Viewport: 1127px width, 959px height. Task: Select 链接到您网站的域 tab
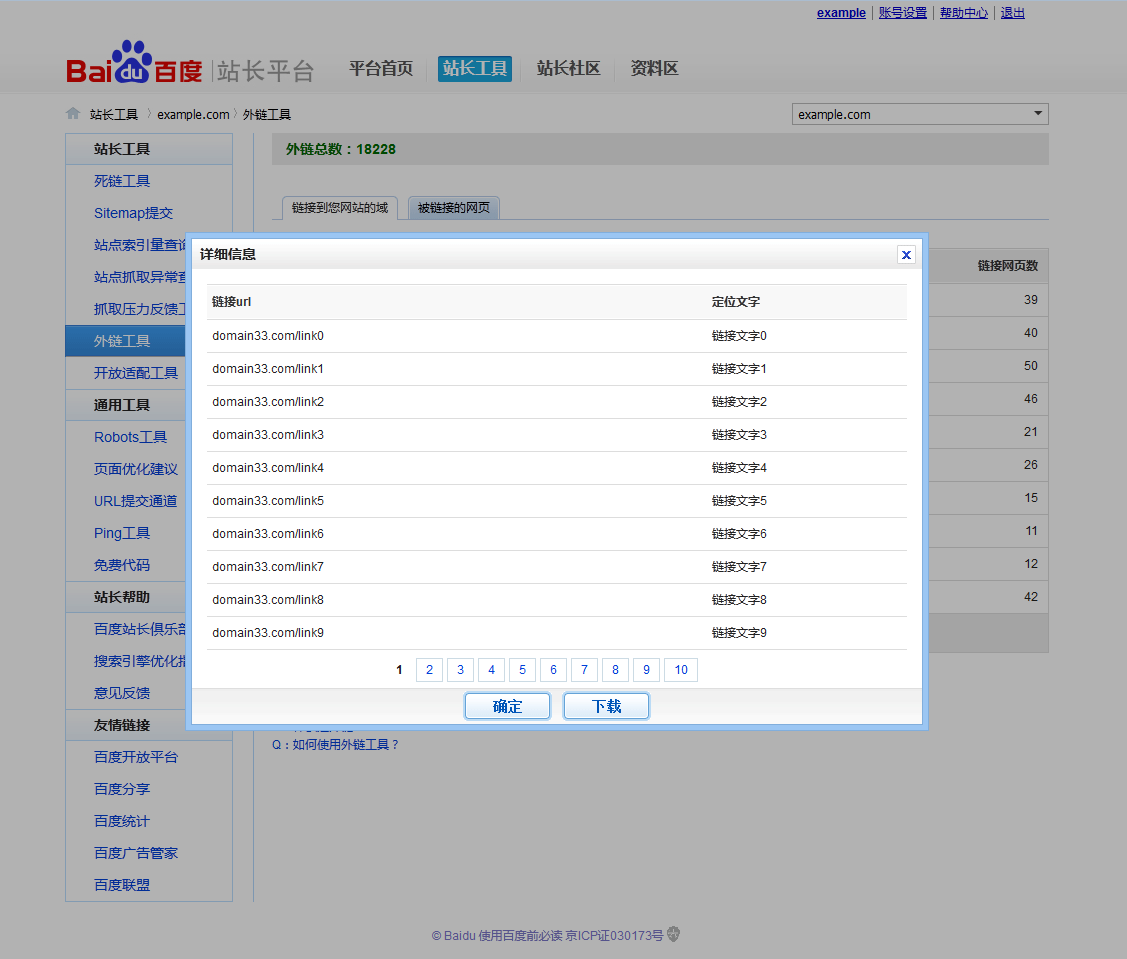coord(340,208)
